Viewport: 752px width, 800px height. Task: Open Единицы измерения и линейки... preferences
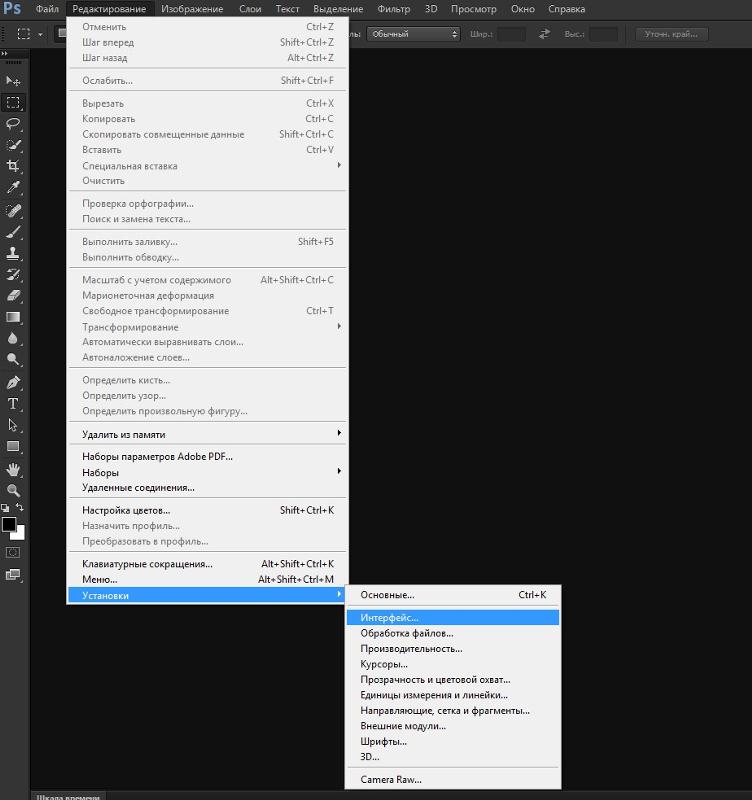click(x=453, y=695)
